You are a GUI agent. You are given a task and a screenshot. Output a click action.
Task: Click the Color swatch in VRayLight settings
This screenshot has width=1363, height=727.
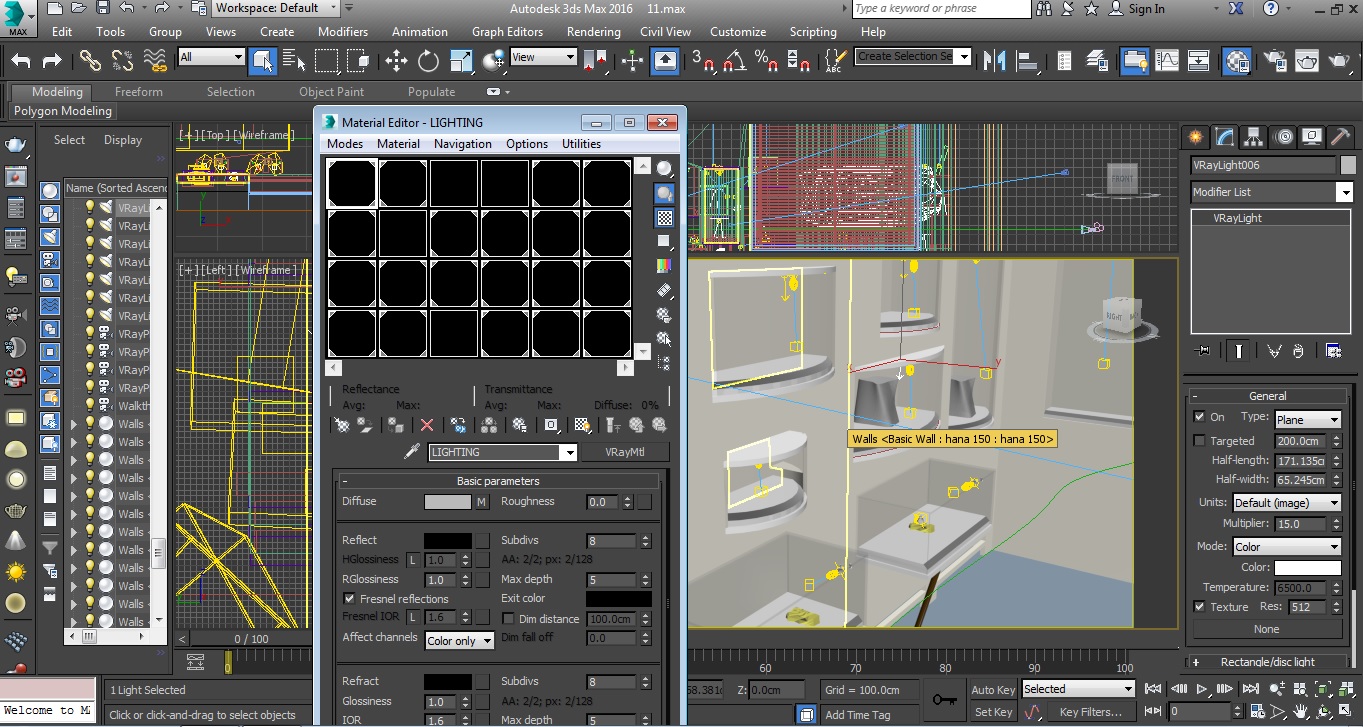point(1308,566)
